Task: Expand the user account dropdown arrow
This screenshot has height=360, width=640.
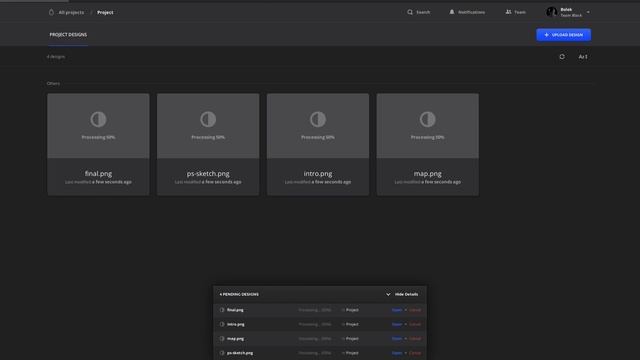Action: coord(588,12)
